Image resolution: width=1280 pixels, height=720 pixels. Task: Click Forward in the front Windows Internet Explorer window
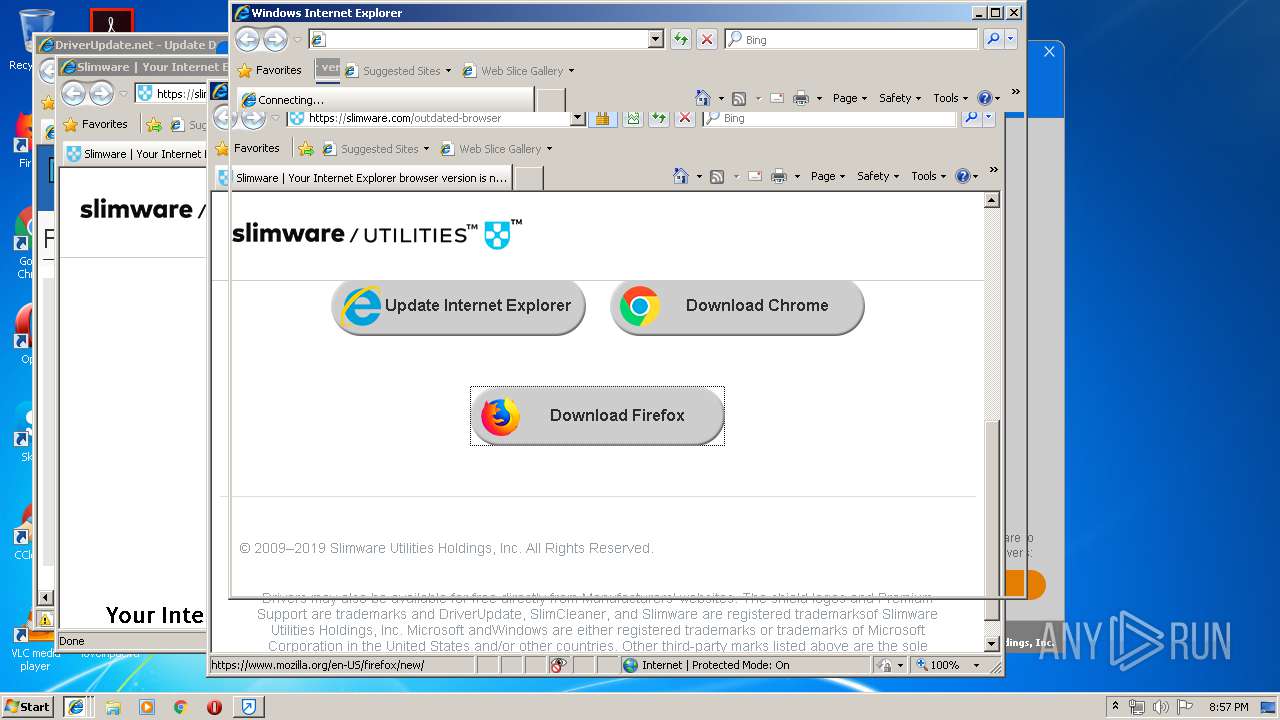pos(275,39)
